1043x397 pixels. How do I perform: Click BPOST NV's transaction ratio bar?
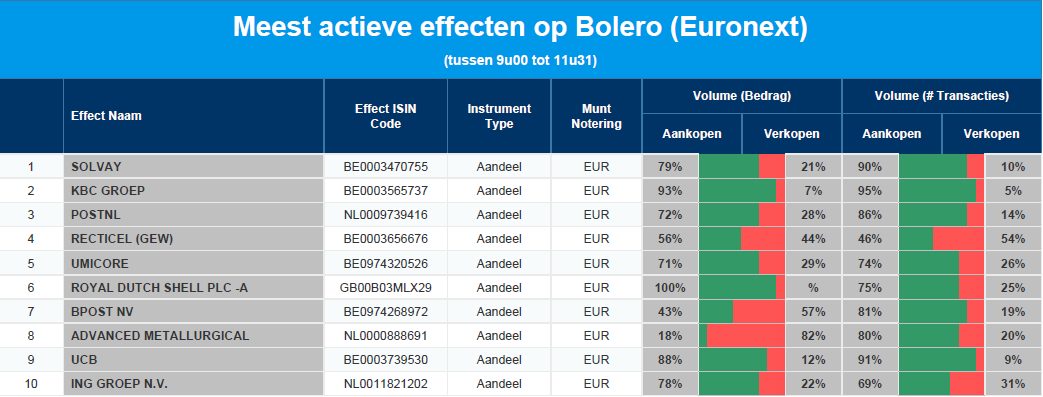pyautogui.click(x=941, y=311)
